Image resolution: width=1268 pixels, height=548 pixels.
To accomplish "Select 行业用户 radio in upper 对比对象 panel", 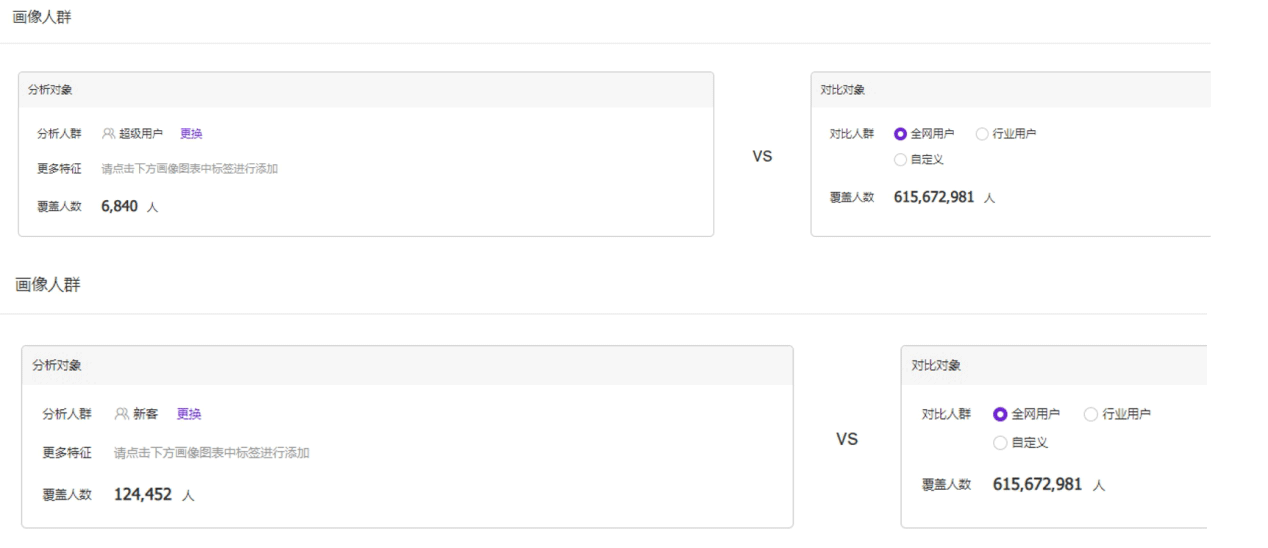I will click(x=981, y=134).
